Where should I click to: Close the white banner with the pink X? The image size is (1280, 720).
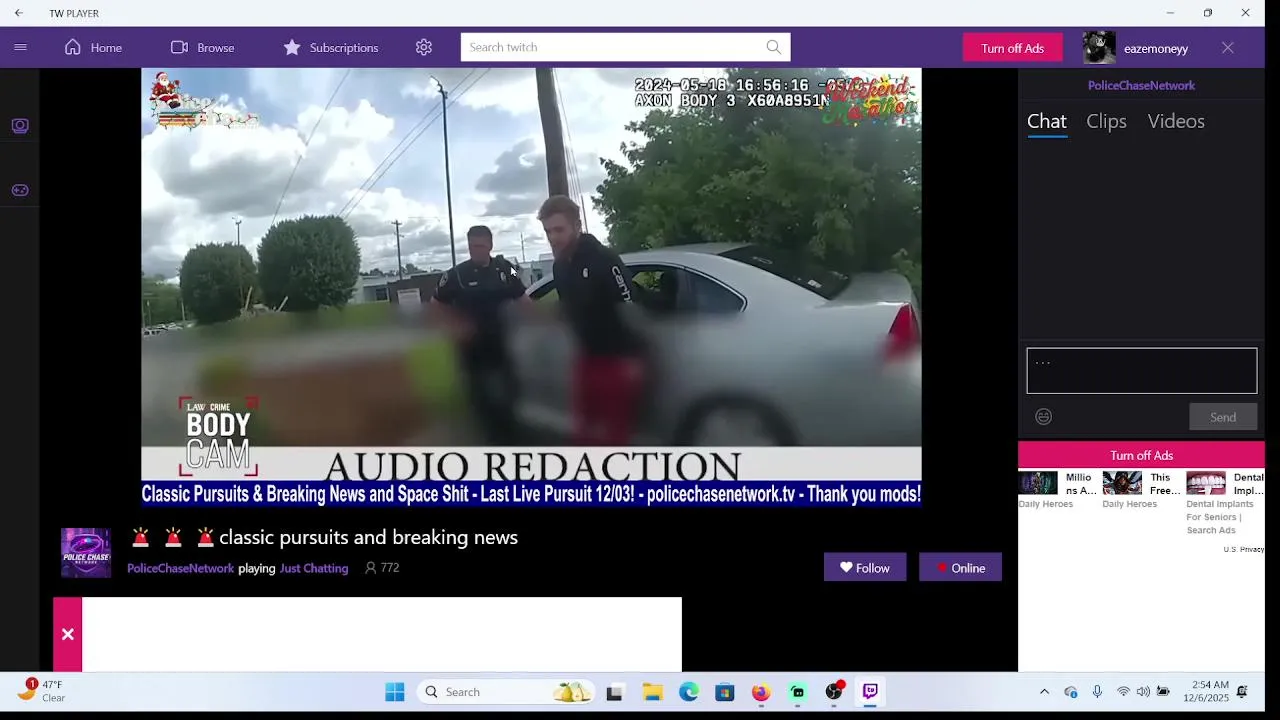click(x=67, y=634)
